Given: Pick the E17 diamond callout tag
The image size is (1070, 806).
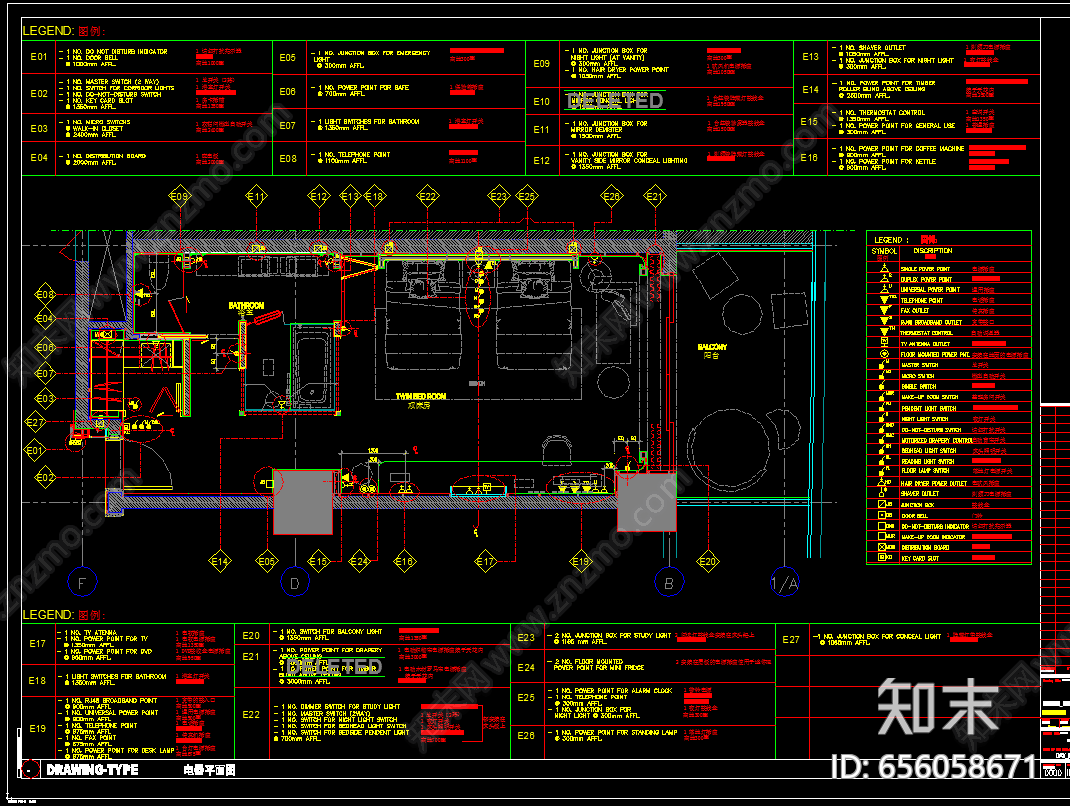Looking at the screenshot, I should pos(485,562).
